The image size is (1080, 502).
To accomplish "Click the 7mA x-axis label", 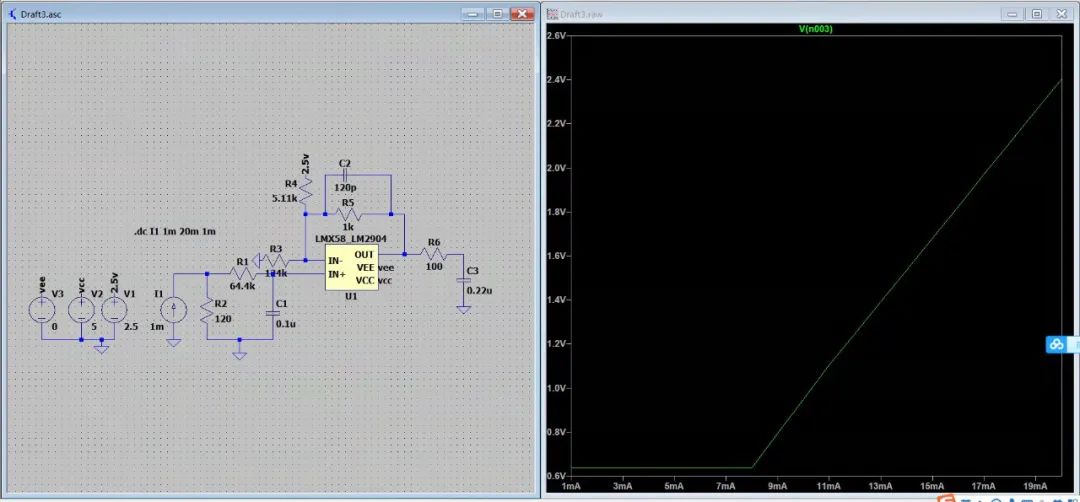I will click(726, 486).
